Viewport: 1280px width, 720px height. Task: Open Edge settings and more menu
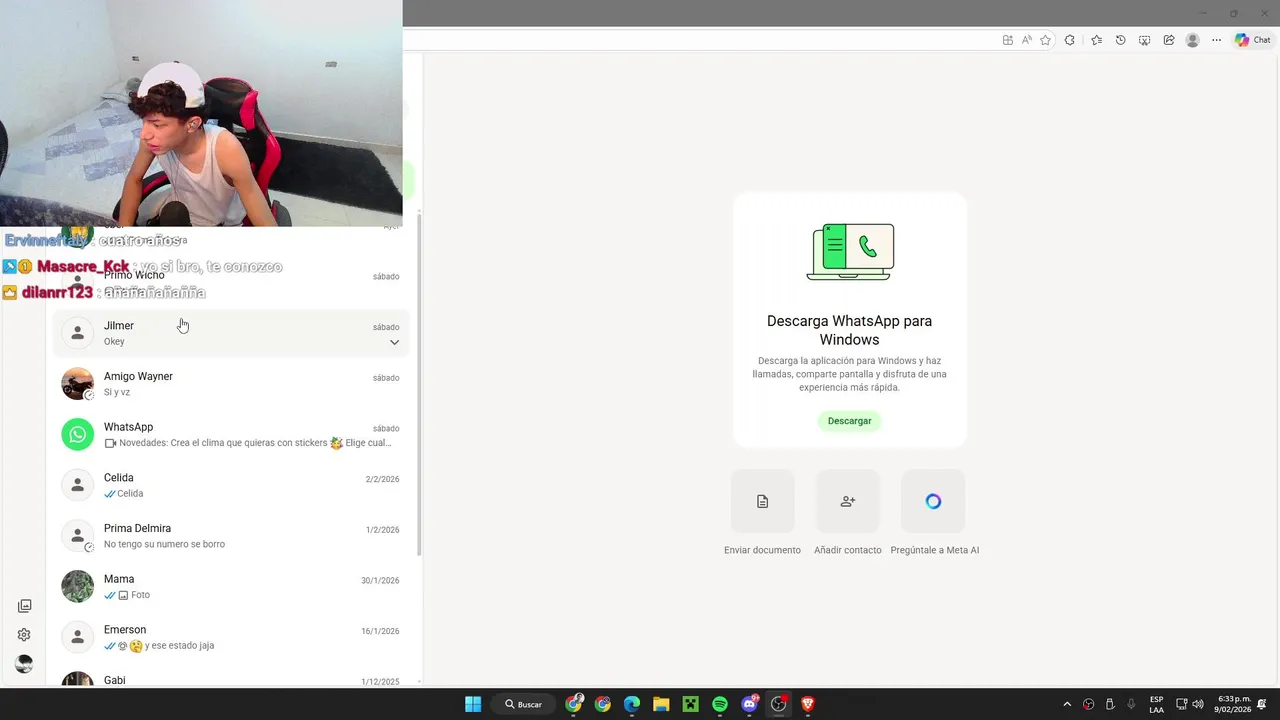pyautogui.click(x=1216, y=40)
